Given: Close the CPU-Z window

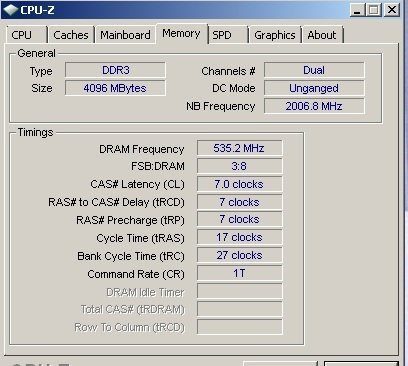Looking at the screenshot, I should pos(391,10).
